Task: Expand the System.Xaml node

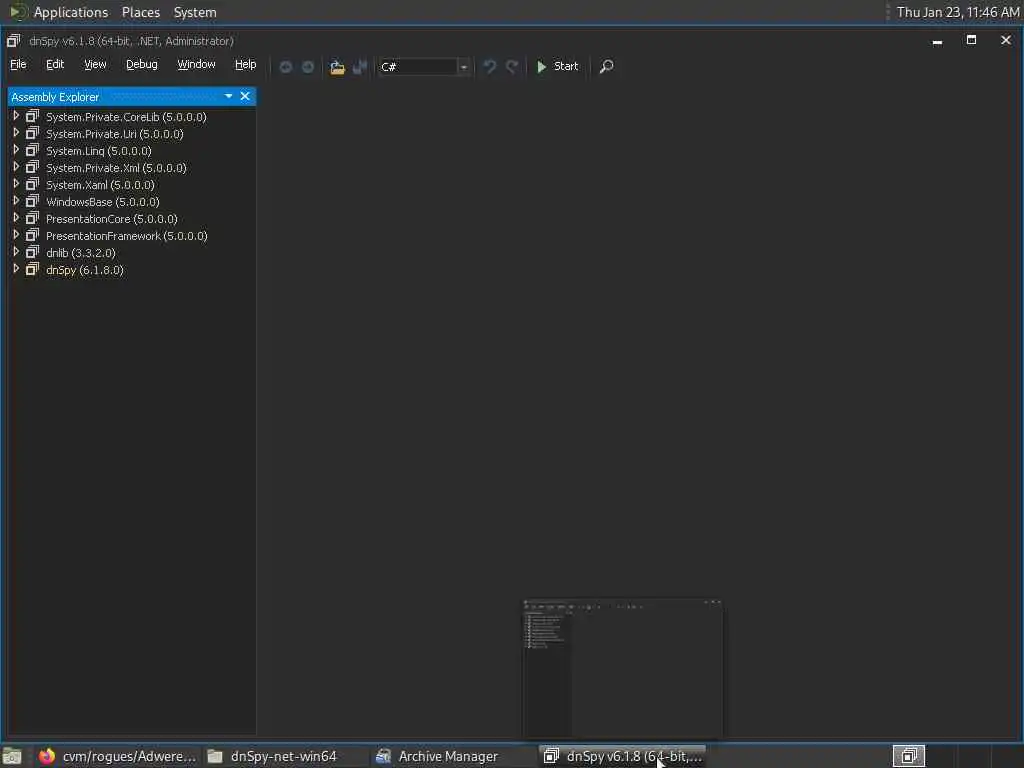Action: click(16, 184)
